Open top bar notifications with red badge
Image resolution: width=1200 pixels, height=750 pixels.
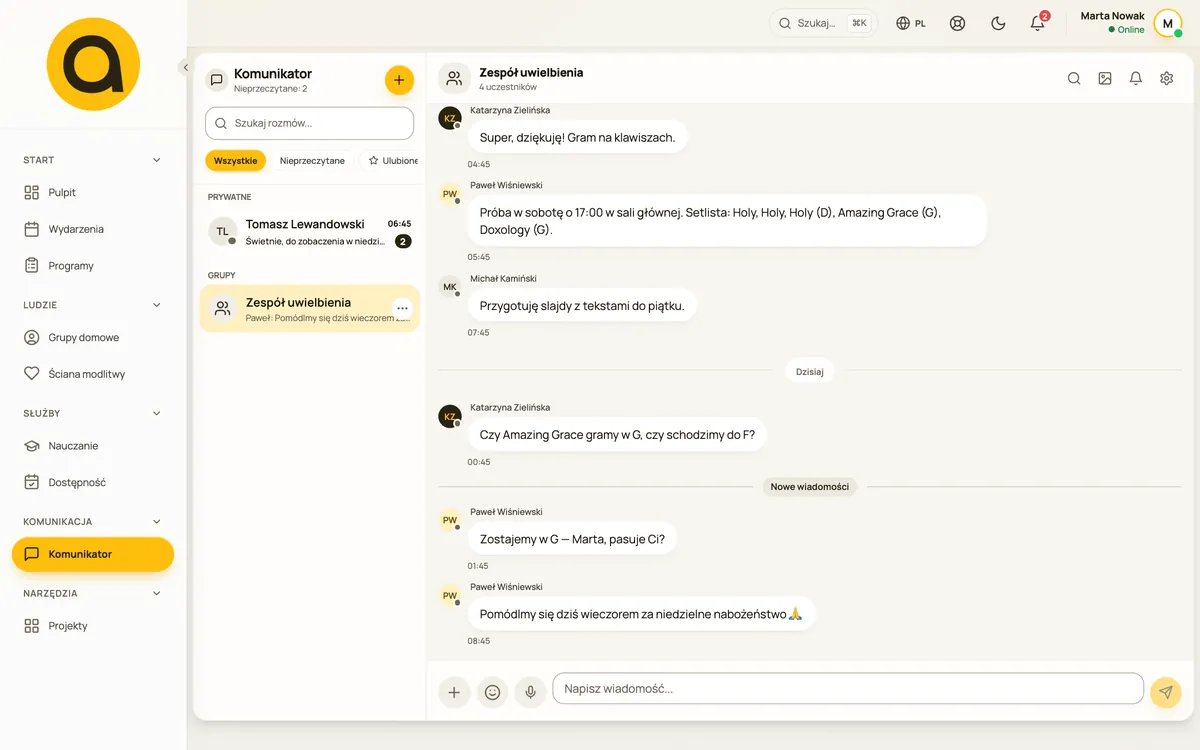pos(1038,23)
